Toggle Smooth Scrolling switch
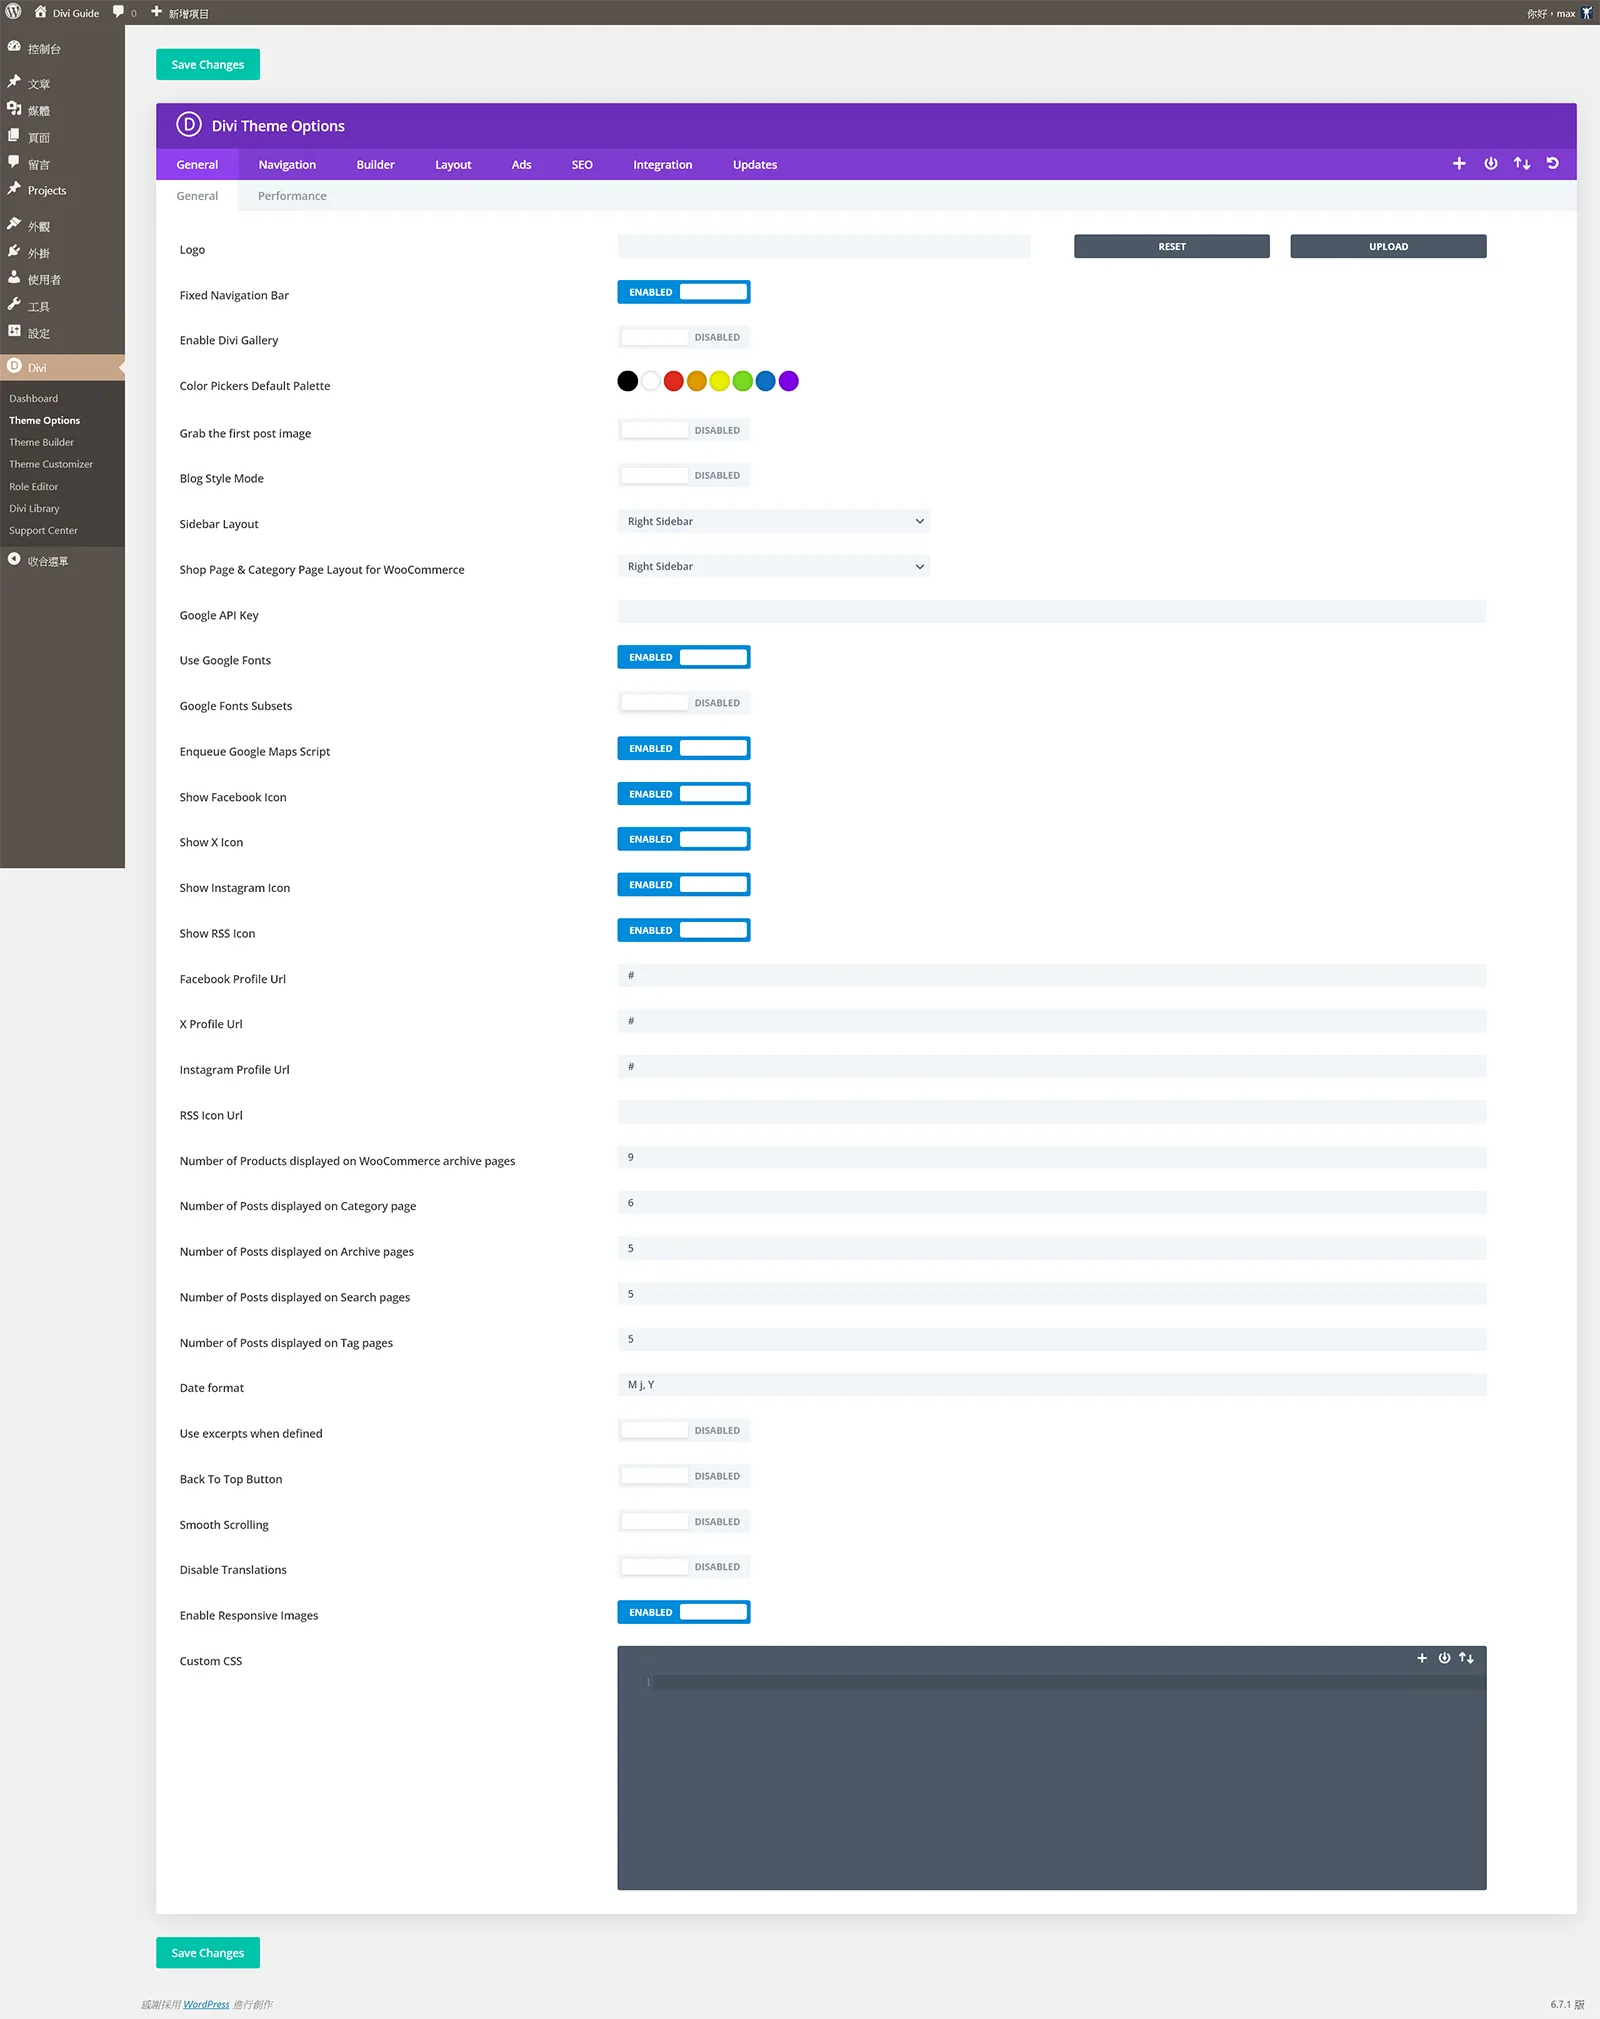Image resolution: width=1600 pixels, height=2019 pixels. click(684, 1522)
